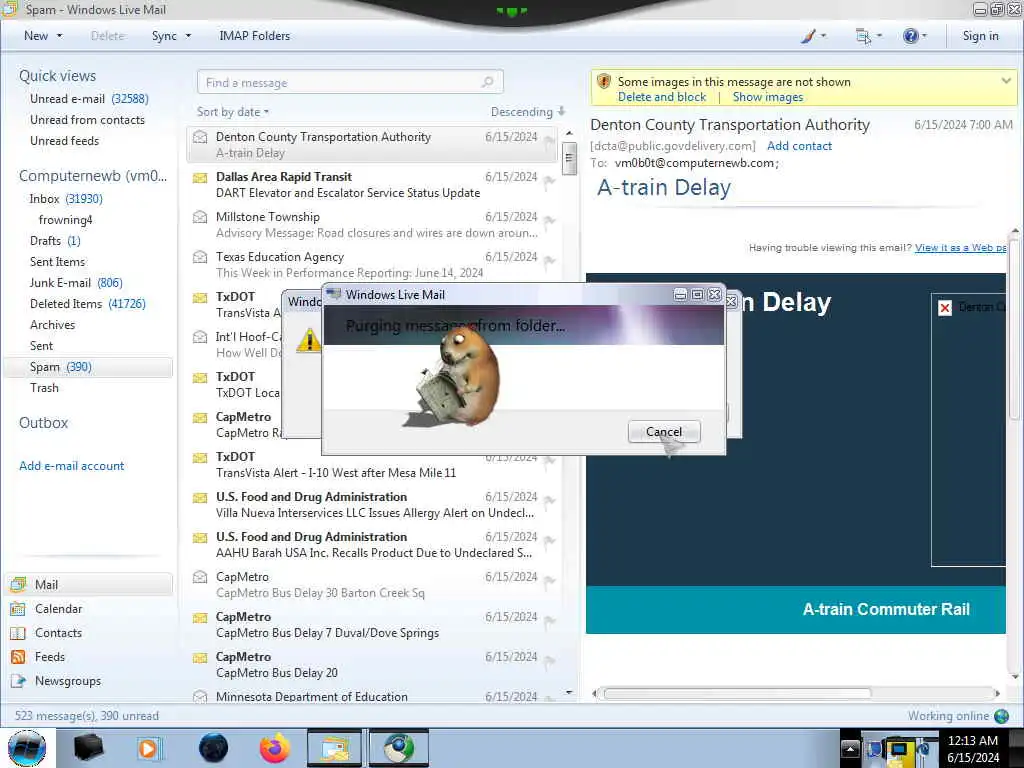Open the Drafts folder
1024x768 pixels.
coord(56,240)
